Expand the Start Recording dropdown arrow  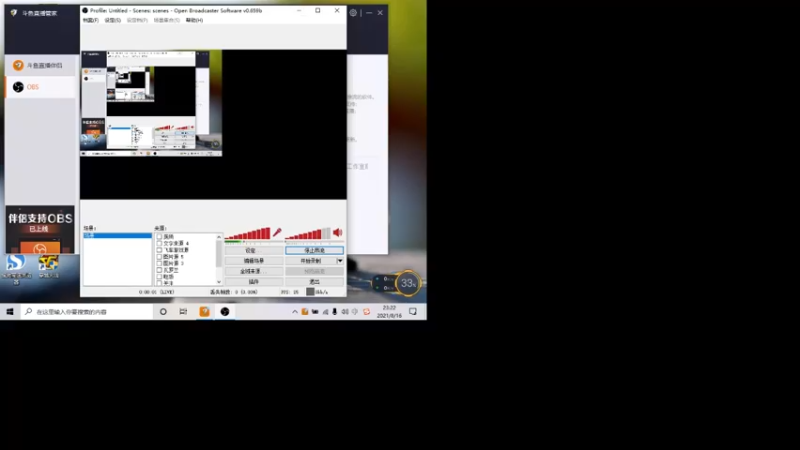point(340,261)
